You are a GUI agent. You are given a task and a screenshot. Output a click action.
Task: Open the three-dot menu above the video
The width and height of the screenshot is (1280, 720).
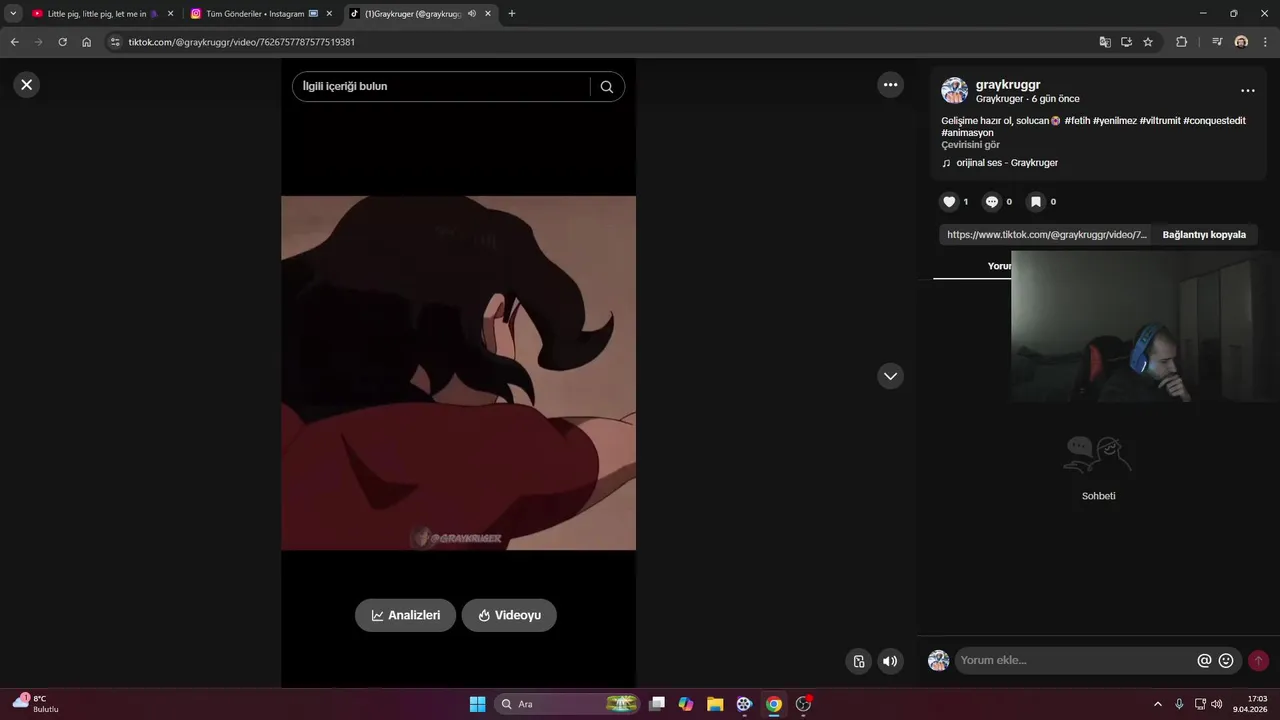(890, 85)
